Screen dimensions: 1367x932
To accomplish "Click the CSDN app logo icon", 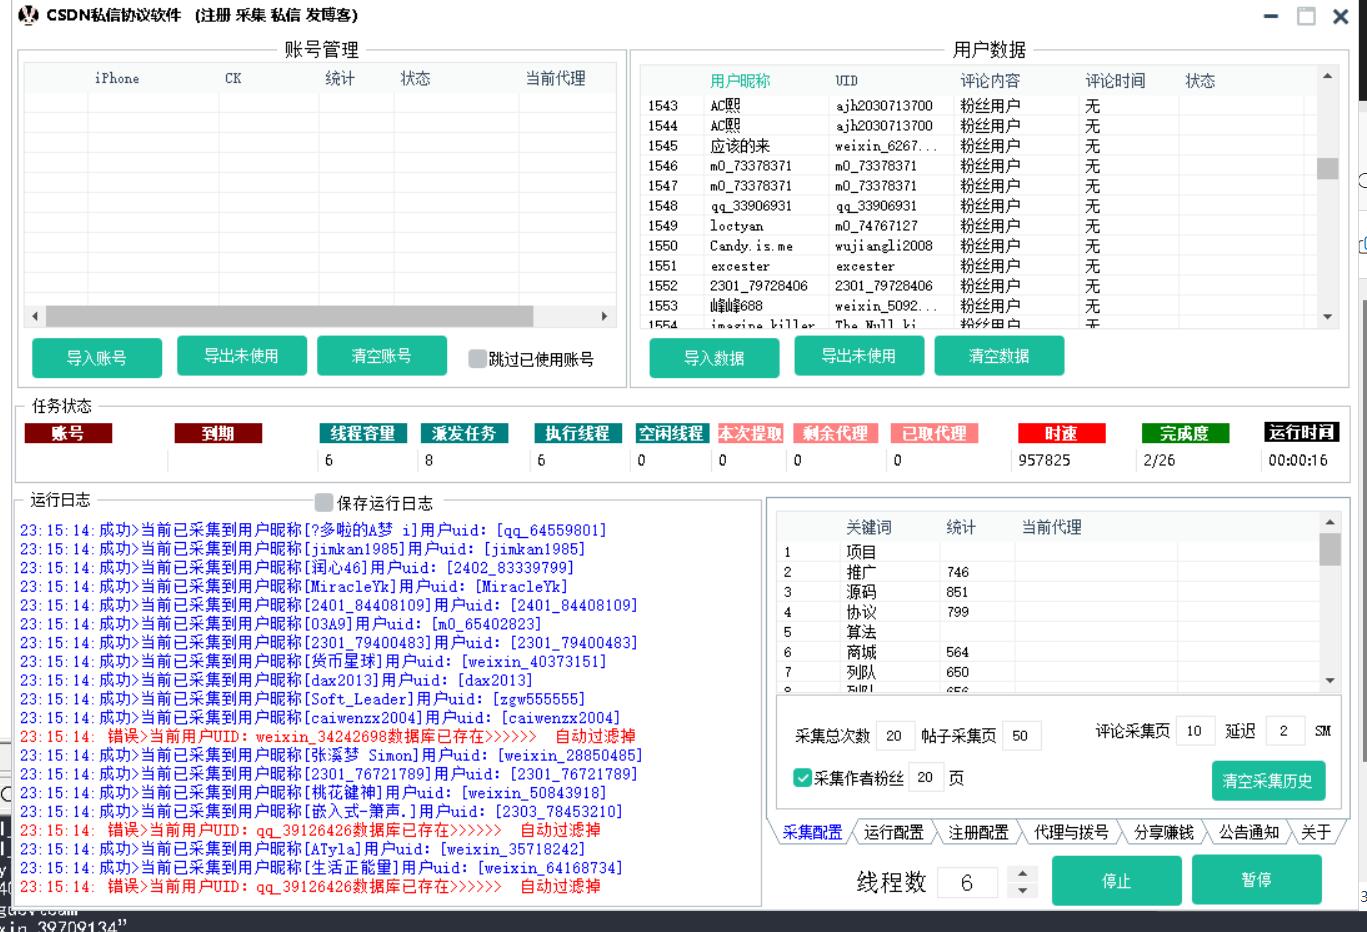I will point(28,16).
